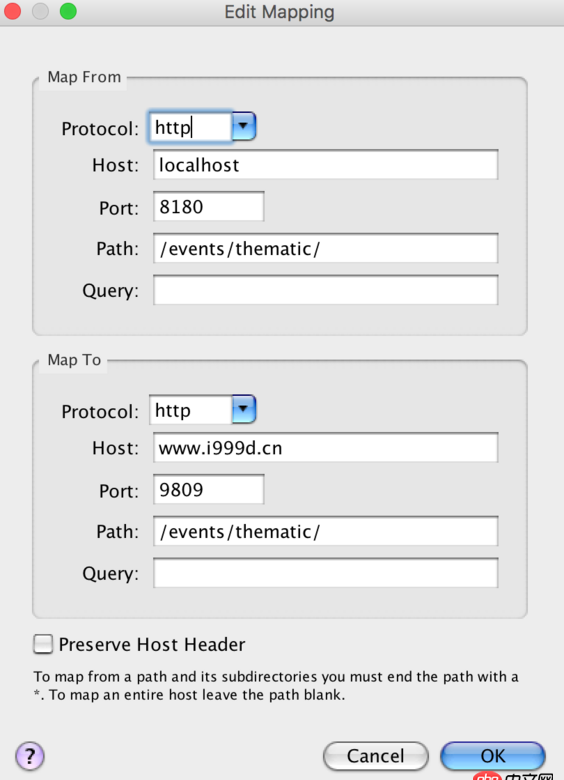
Task: Focus the Map From port 8180 field
Action: 208,206
